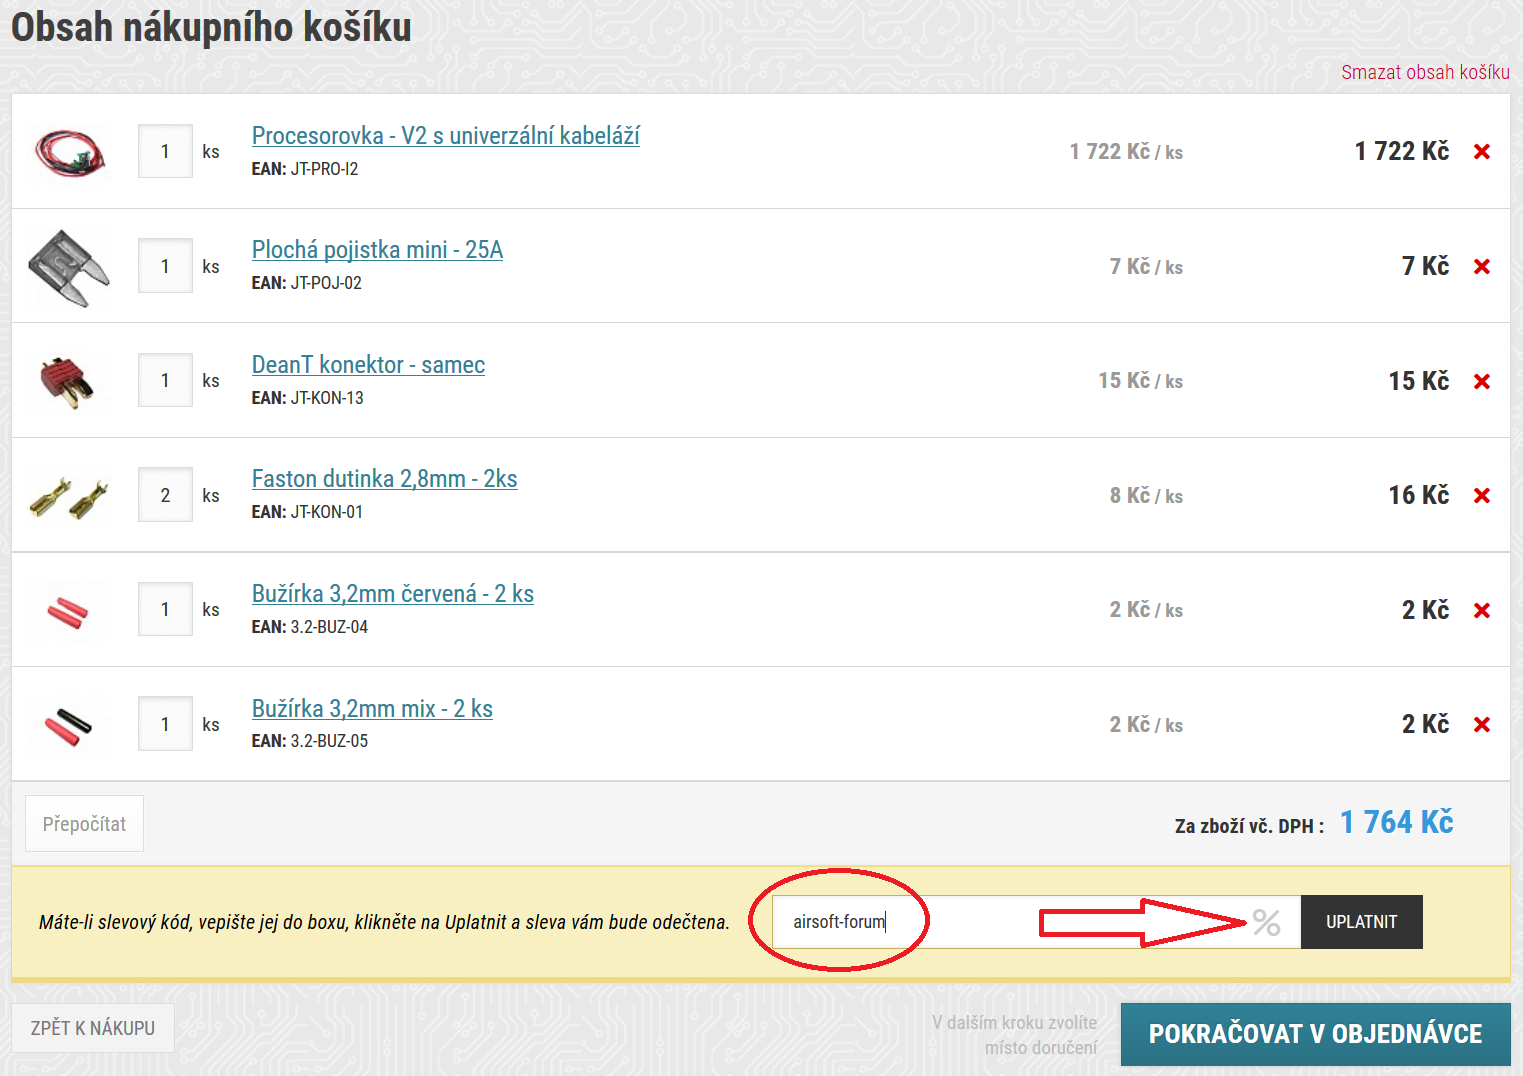Click quantity field for Bužírka červená
Viewport: 1523px width, 1076px height.
(x=165, y=609)
